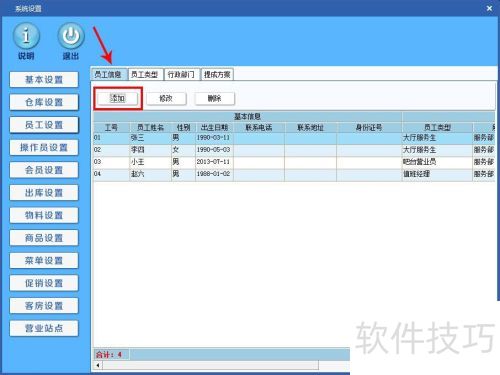Click birth date 1990-05-03 cell

213,150
